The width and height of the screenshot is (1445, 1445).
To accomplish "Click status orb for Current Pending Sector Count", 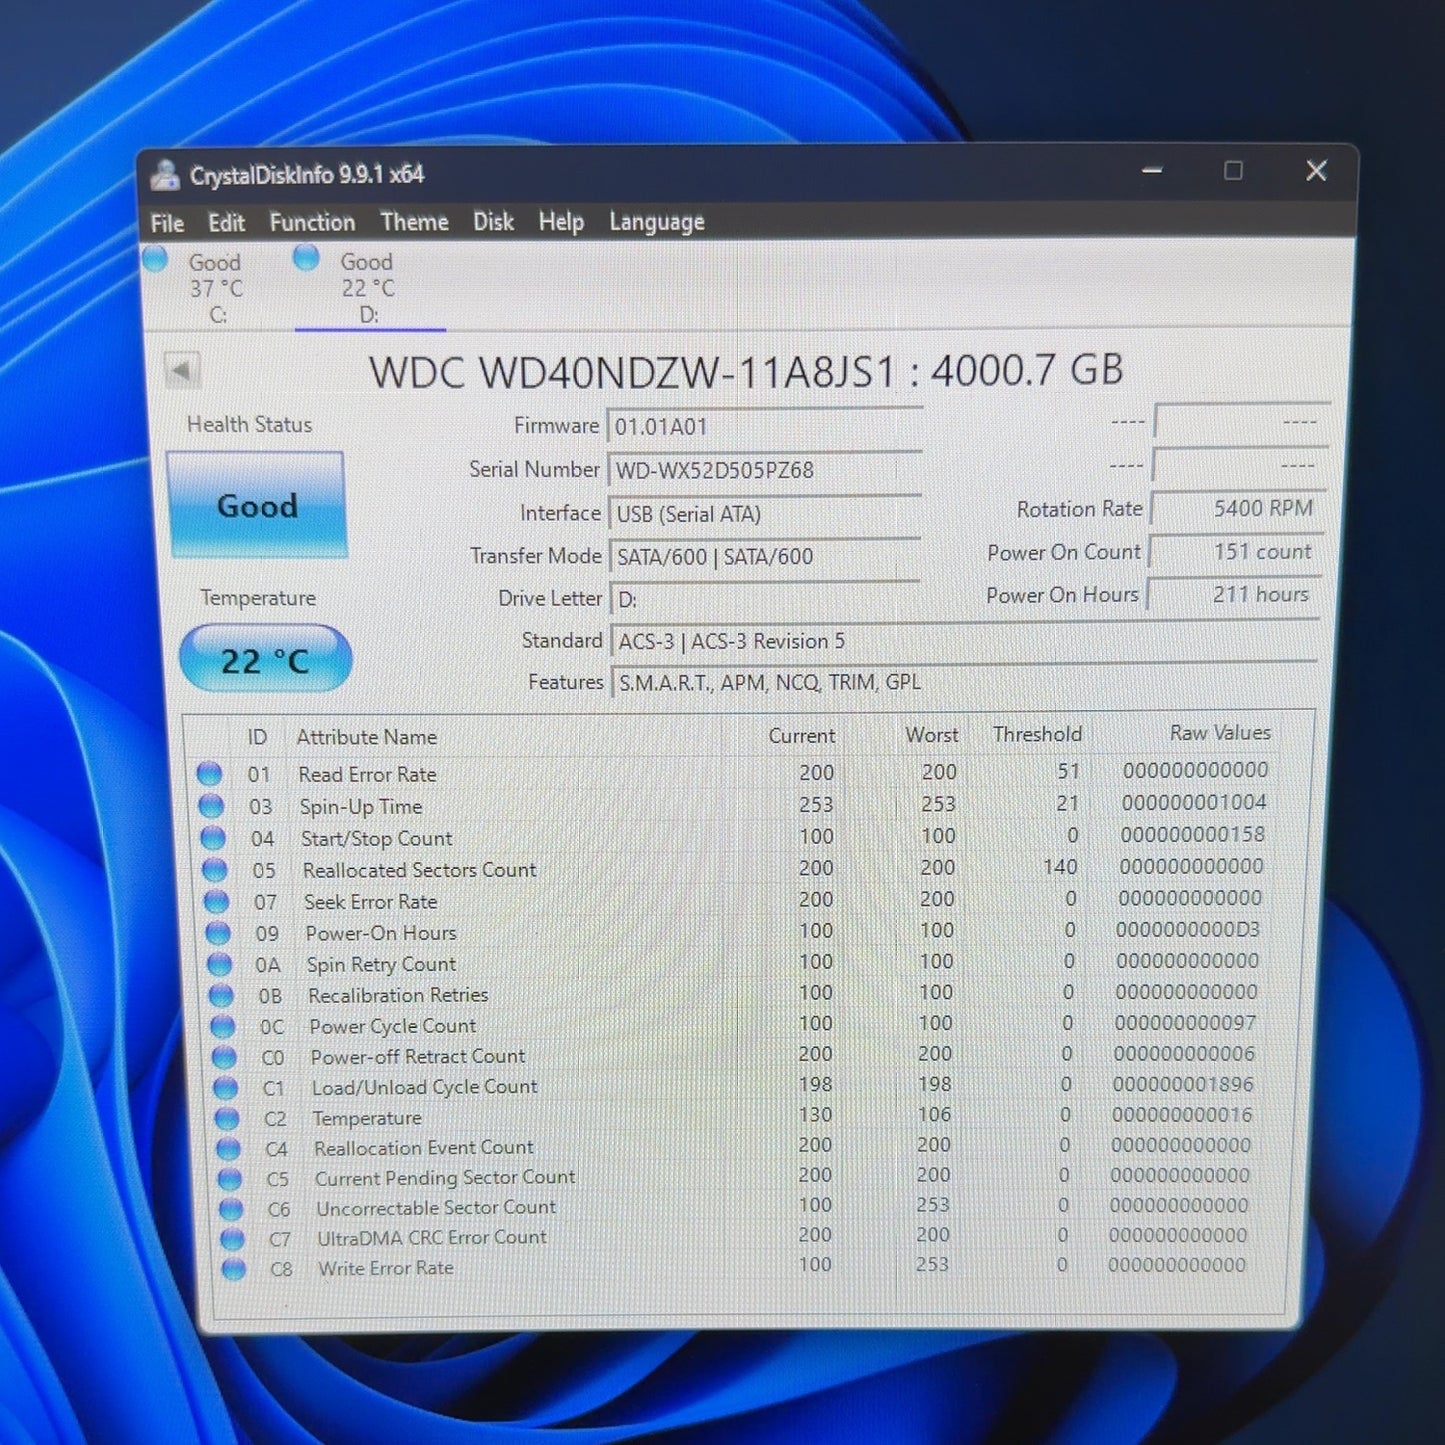I will coord(230,1179).
